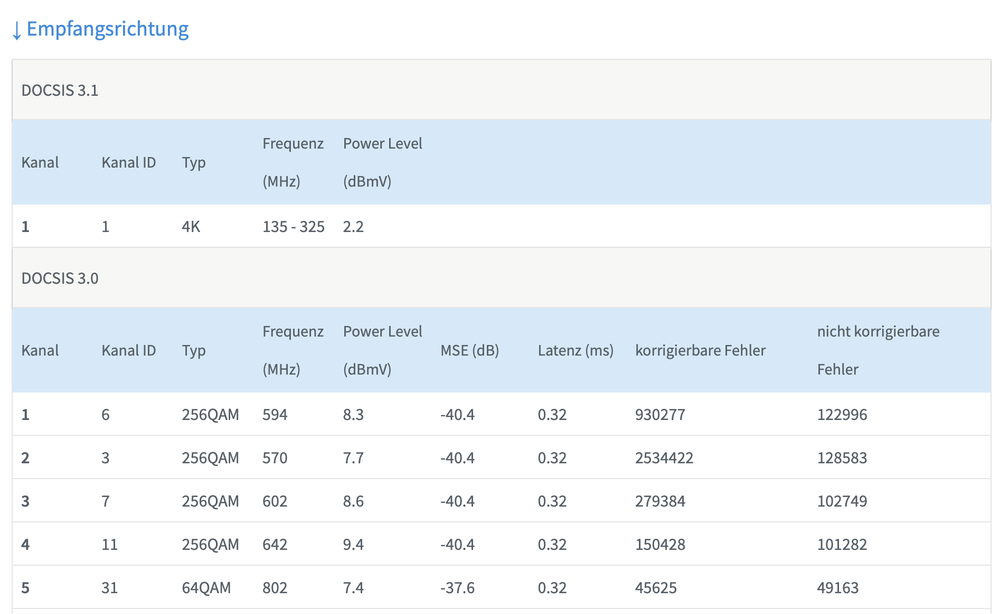Click the MSE (dB) column header
The height and width of the screenshot is (614, 999).
point(469,350)
